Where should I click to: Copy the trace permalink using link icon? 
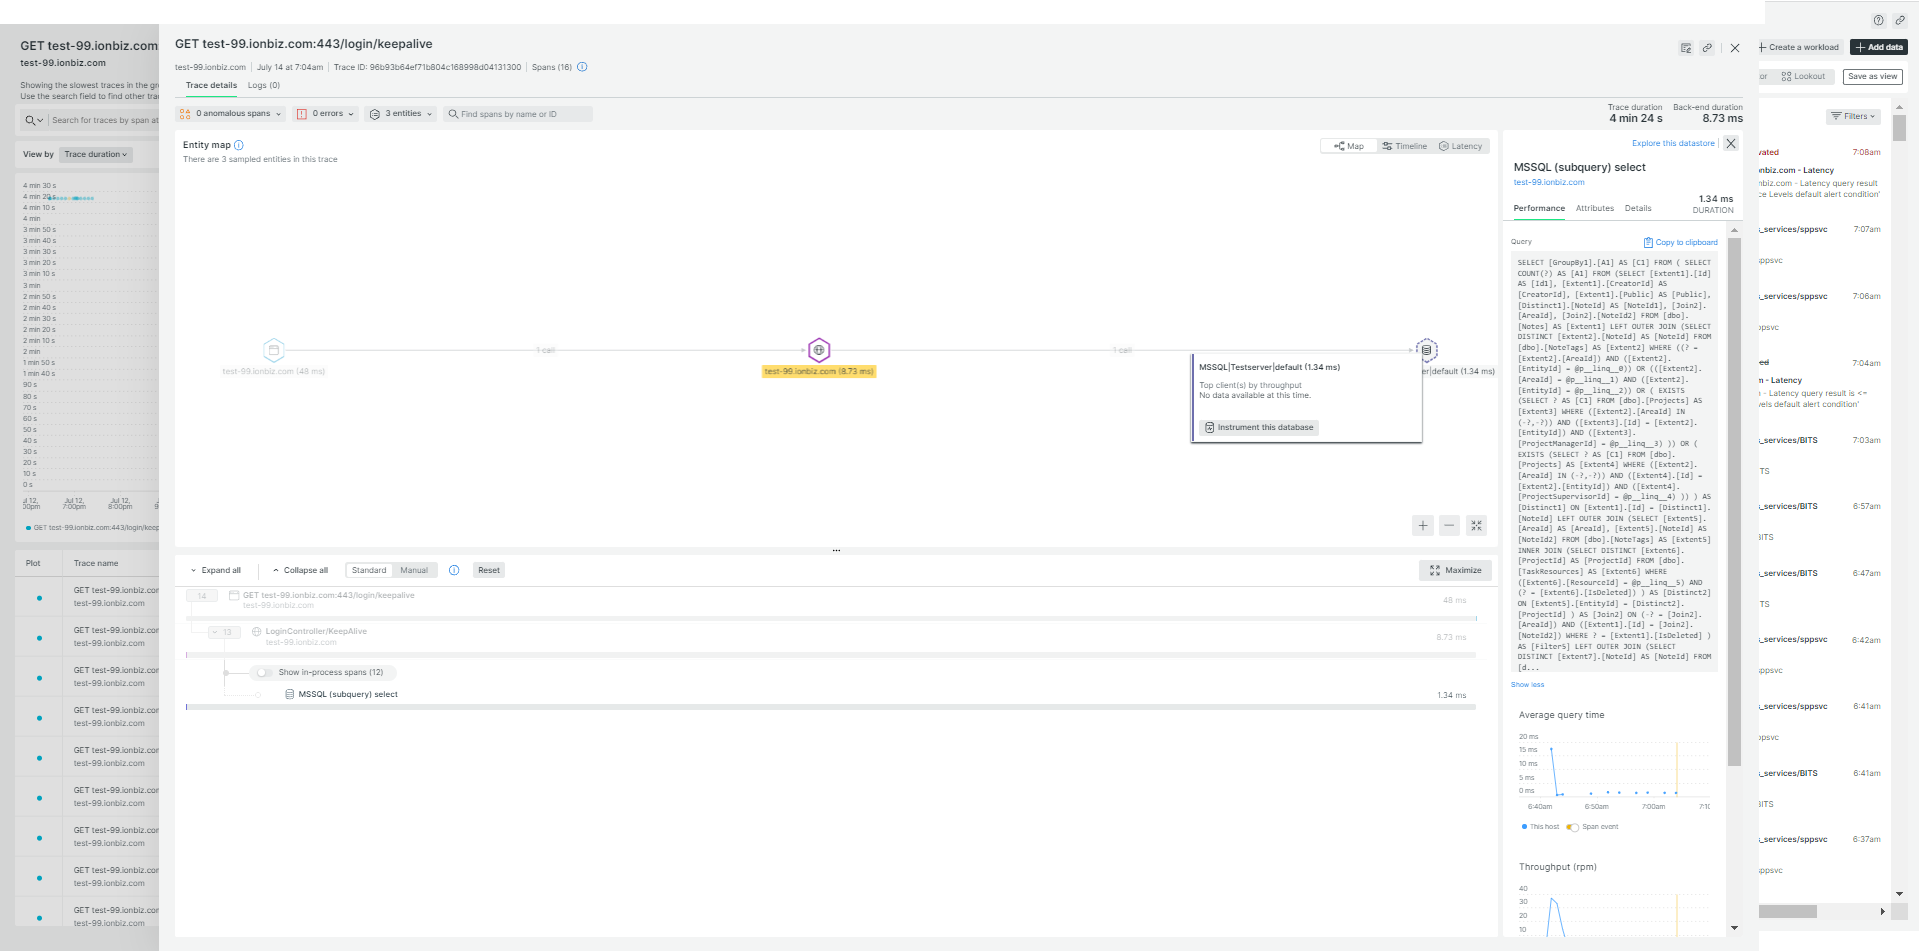(x=1707, y=48)
